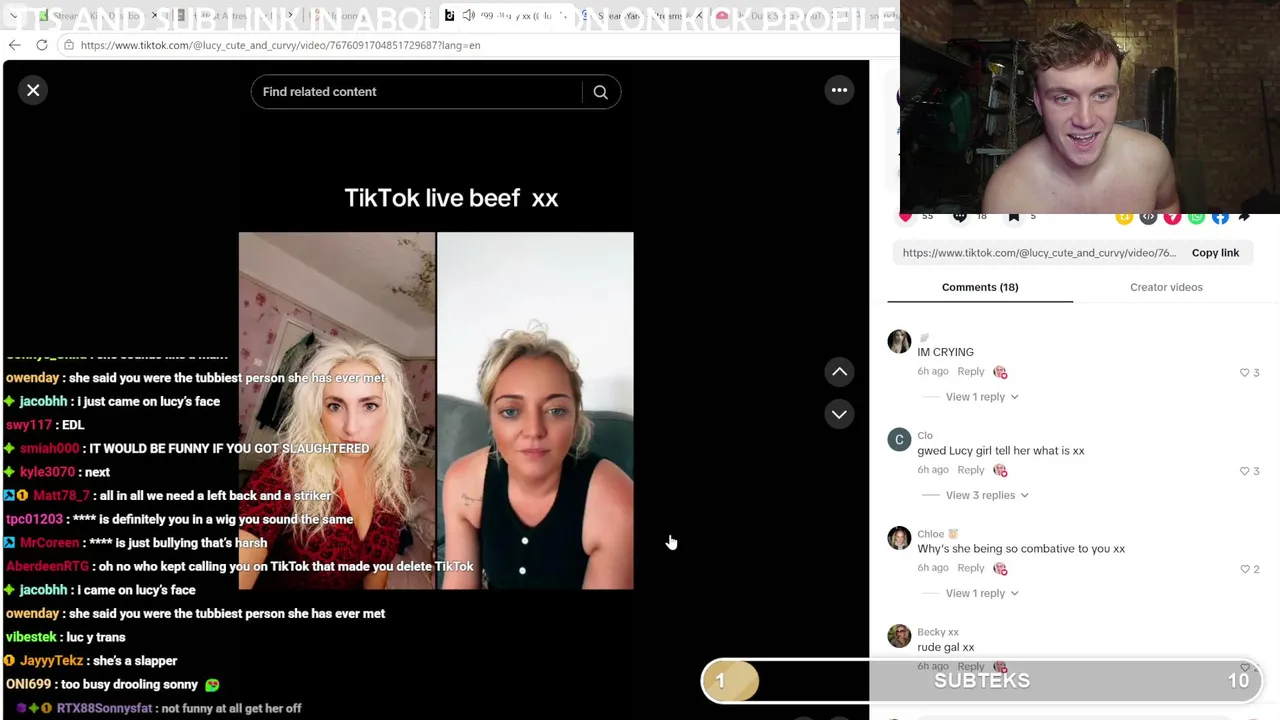Click the username Becky xx

click(x=938, y=632)
